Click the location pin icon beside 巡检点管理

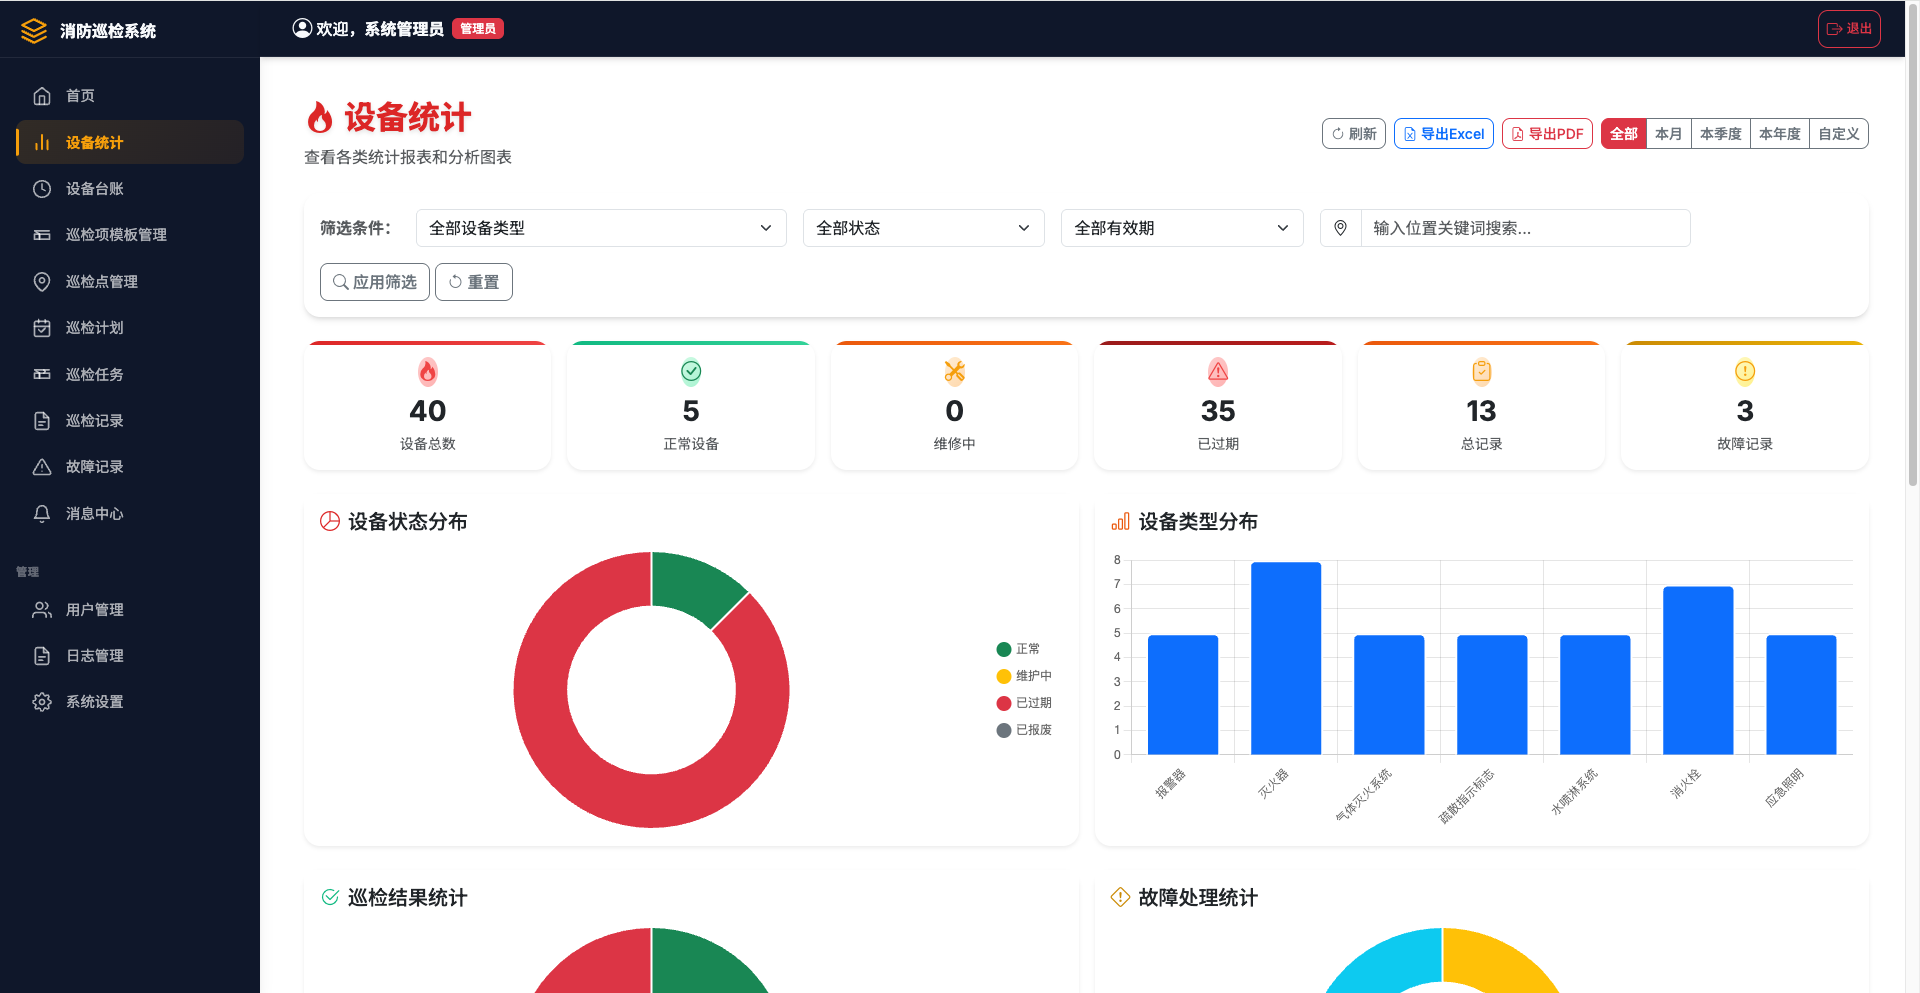click(42, 282)
